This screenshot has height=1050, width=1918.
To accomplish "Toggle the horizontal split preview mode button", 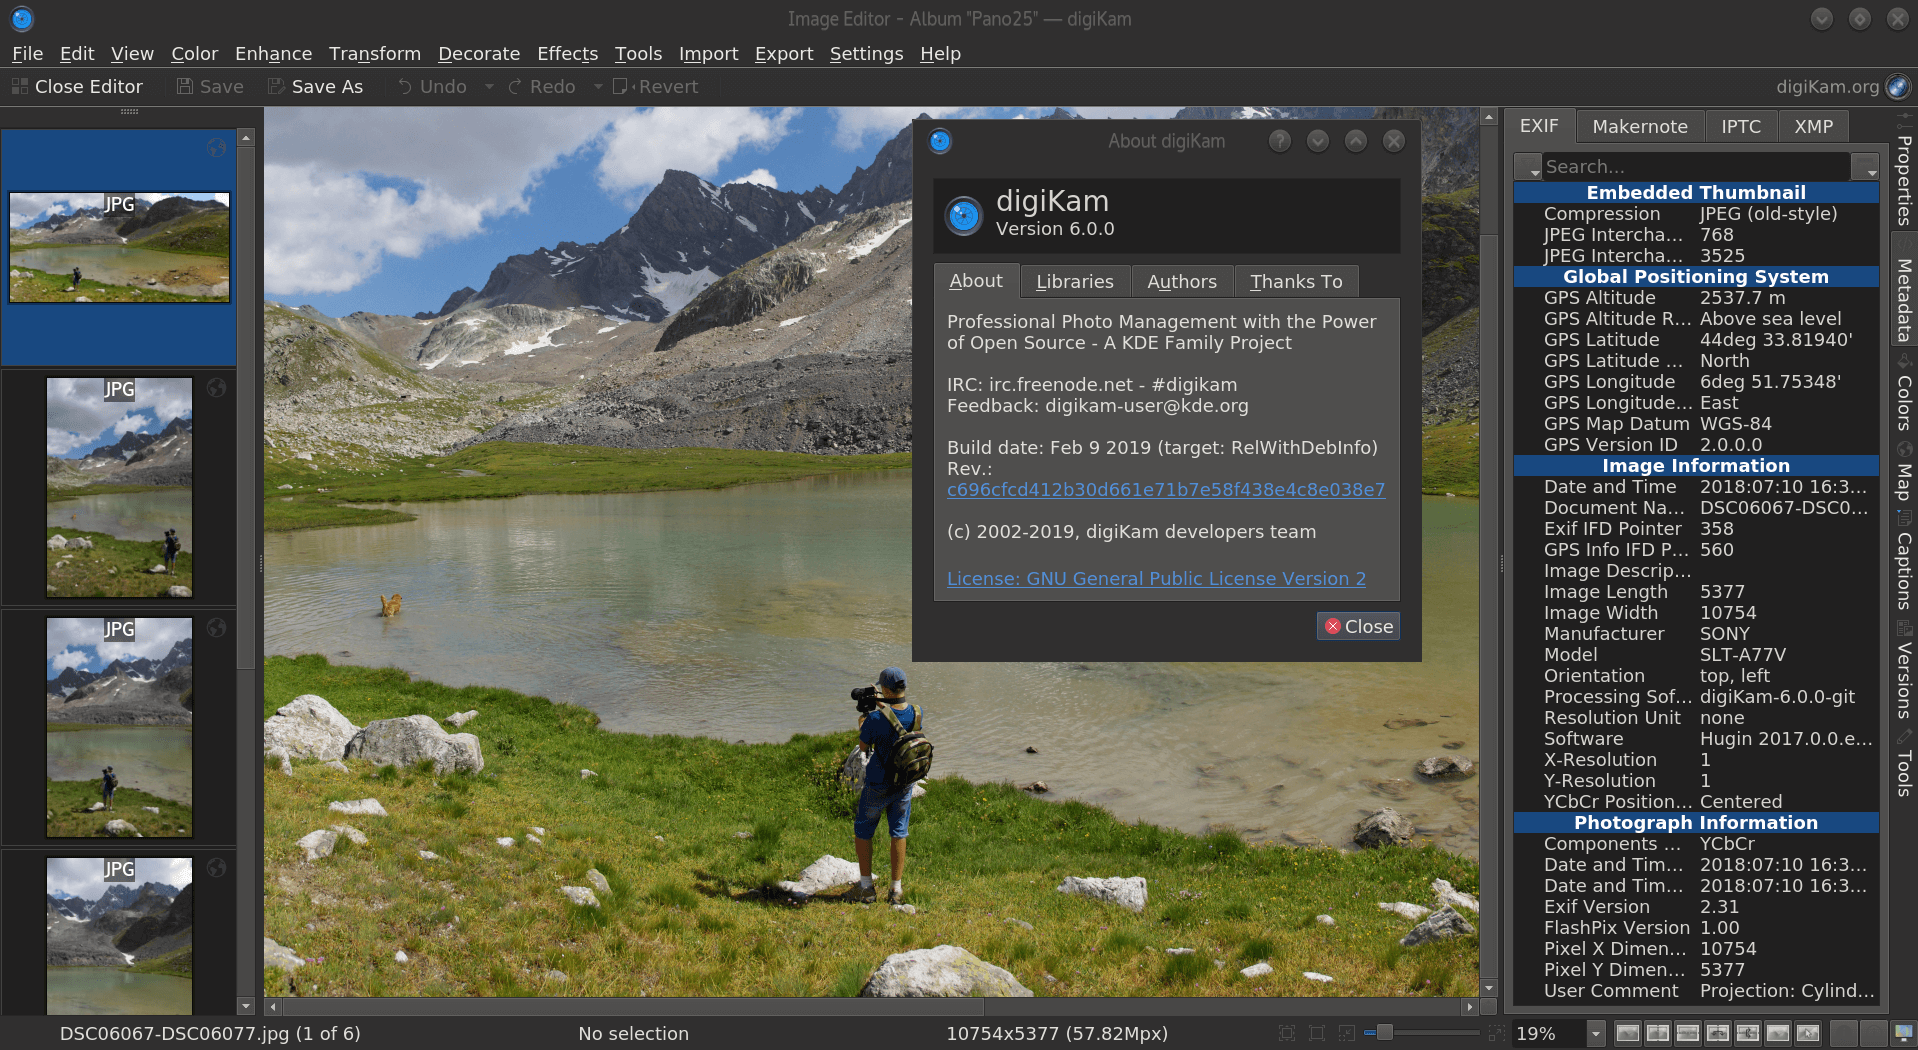I will tap(1688, 1033).
